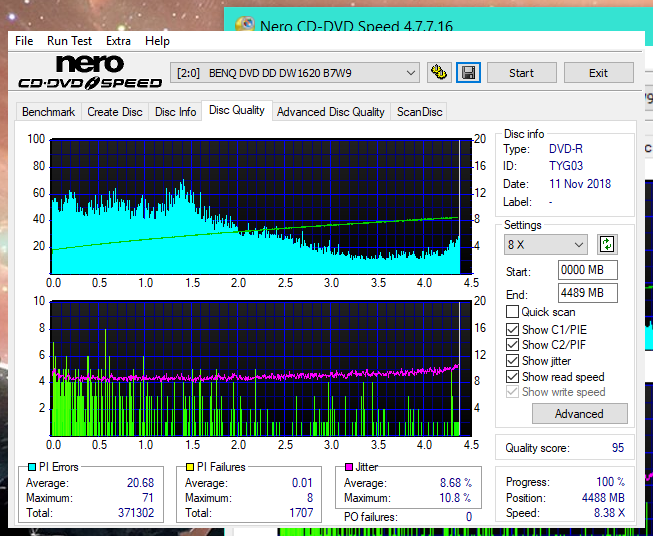Image resolution: width=653 pixels, height=536 pixels.
Task: Open the Extra menu
Action: pyautogui.click(x=118, y=41)
